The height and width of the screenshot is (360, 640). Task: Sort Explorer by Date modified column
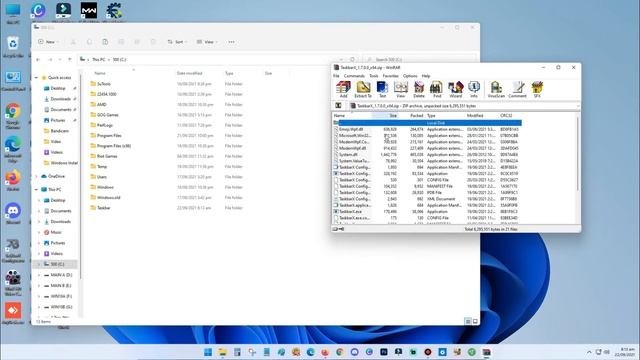[x=189, y=73]
